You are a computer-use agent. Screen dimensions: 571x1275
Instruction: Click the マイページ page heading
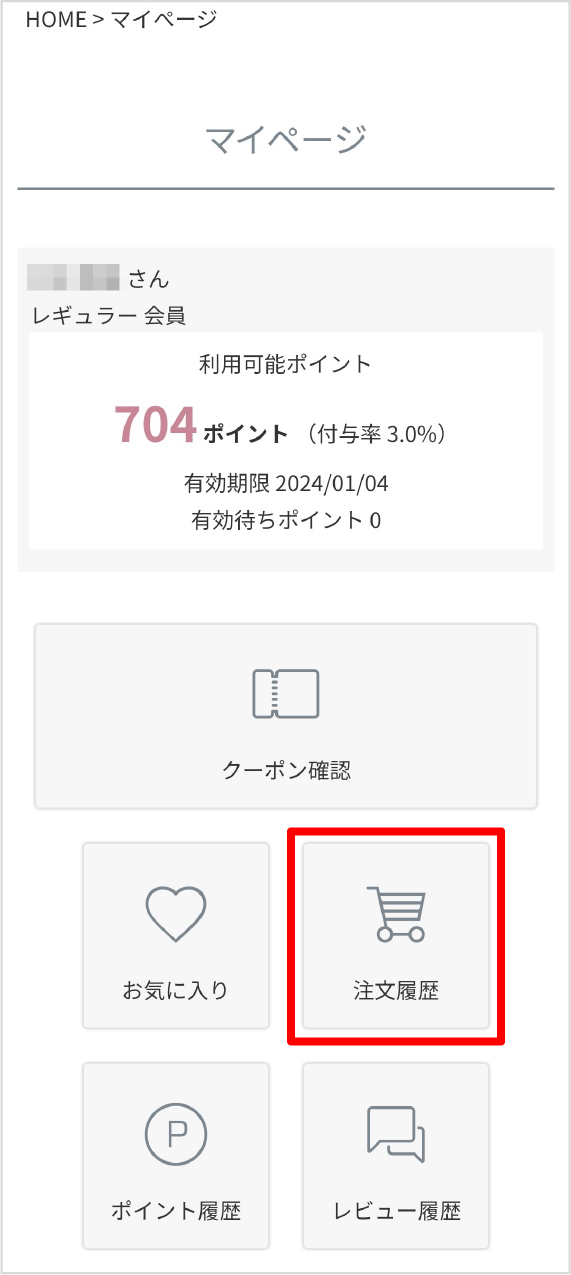pyautogui.click(x=286, y=139)
